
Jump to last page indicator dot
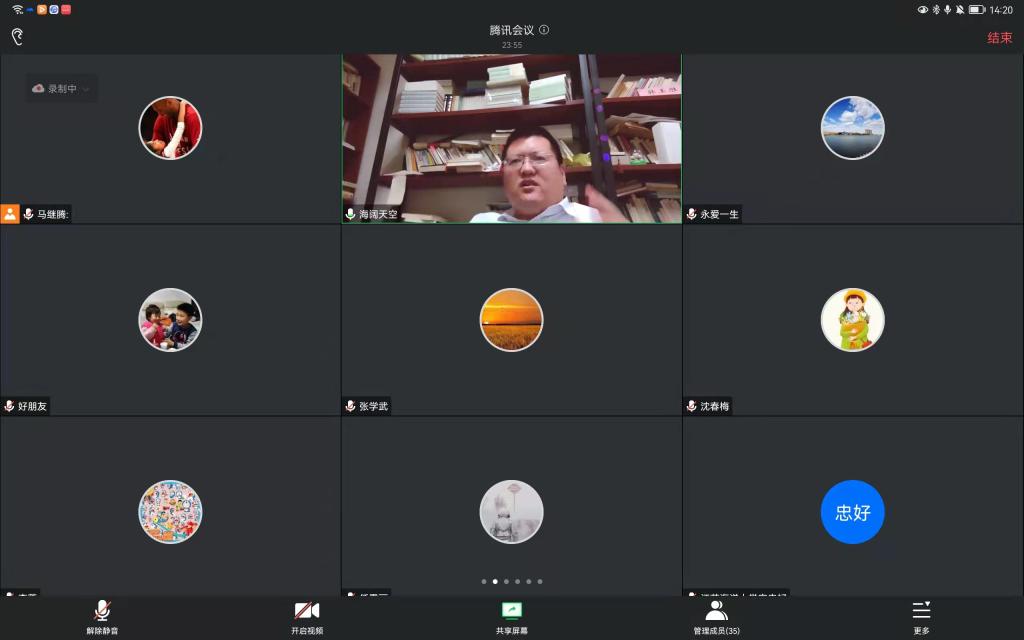click(x=540, y=581)
